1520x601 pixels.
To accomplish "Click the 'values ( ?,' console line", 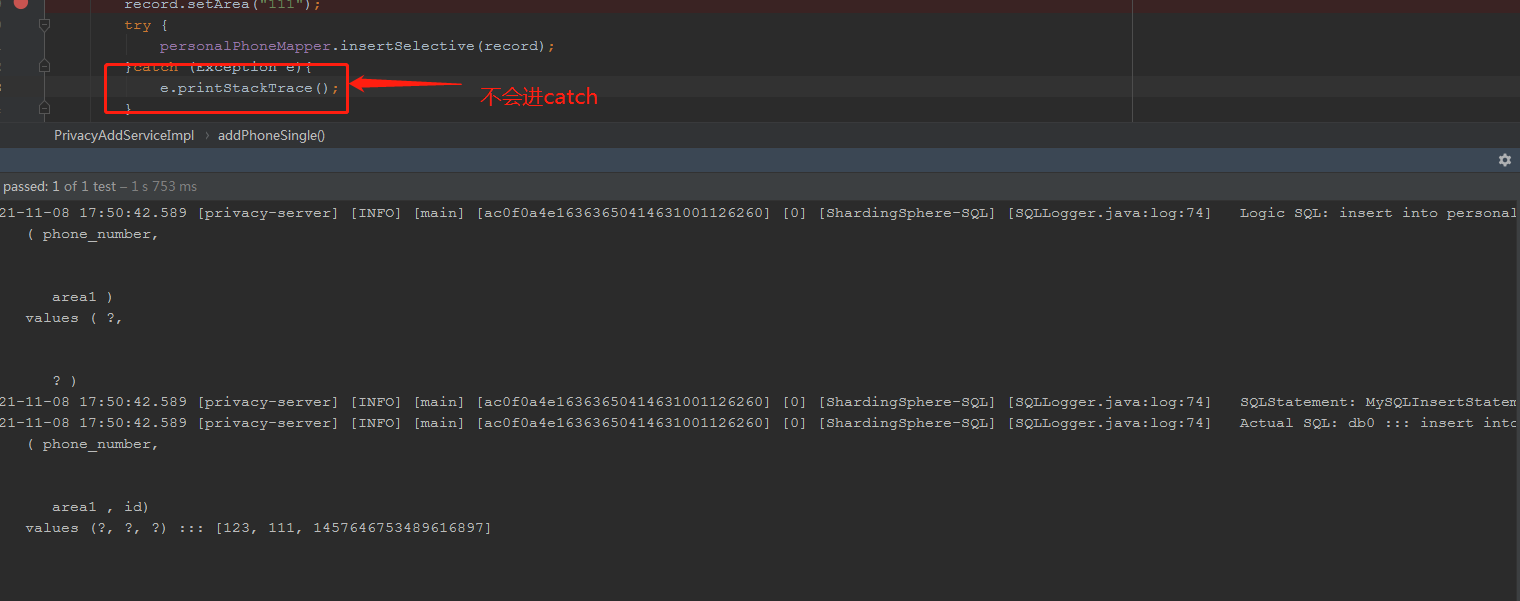I will 74,318.
